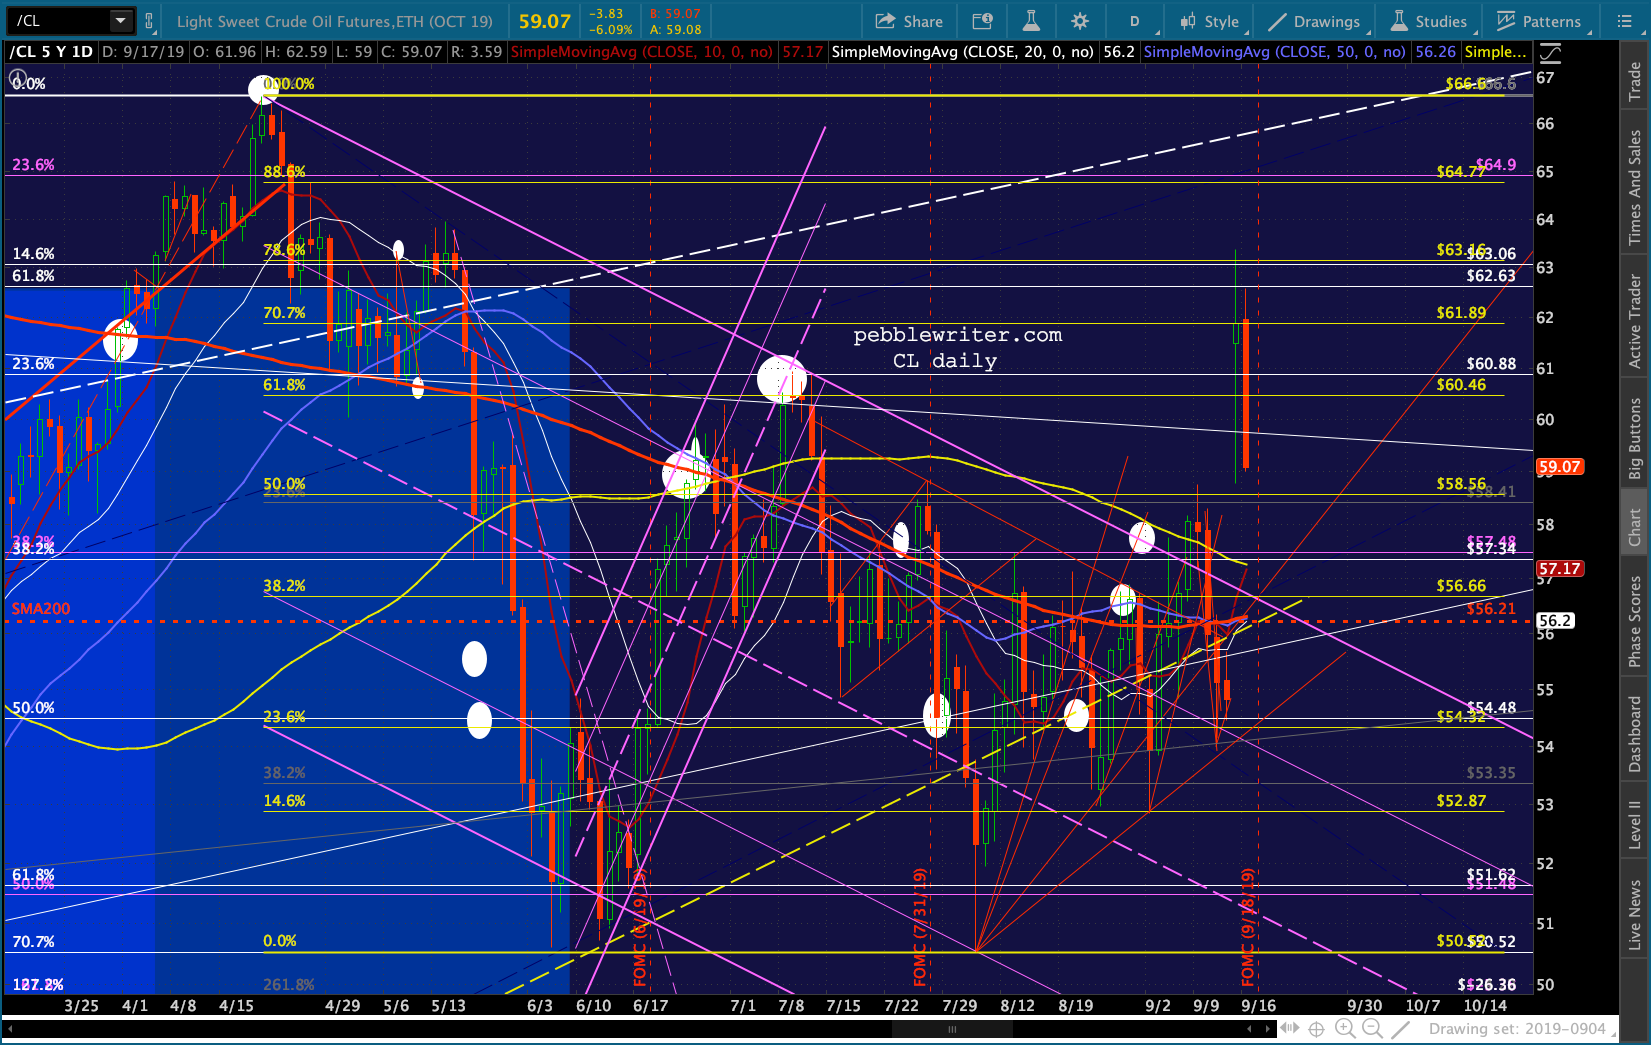Open the Drawing set 2019-0904 selector

(x=1524, y=1028)
